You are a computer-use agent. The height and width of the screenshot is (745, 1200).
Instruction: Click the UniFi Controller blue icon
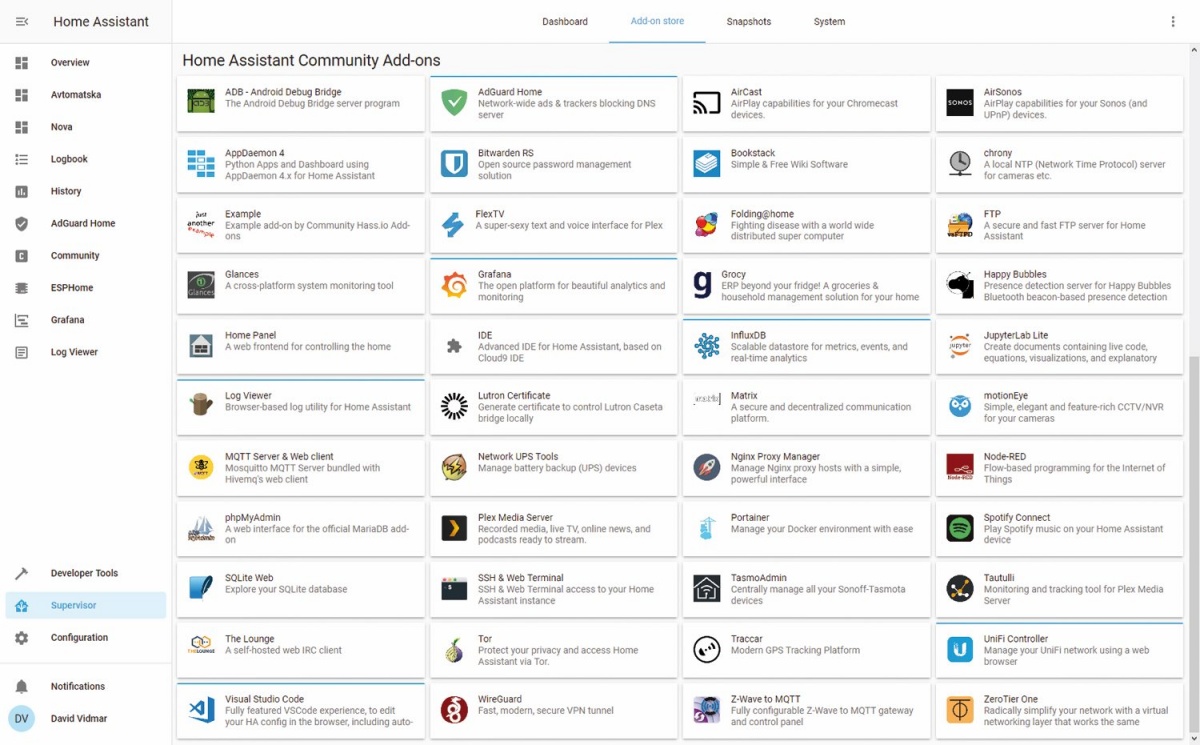[960, 650]
